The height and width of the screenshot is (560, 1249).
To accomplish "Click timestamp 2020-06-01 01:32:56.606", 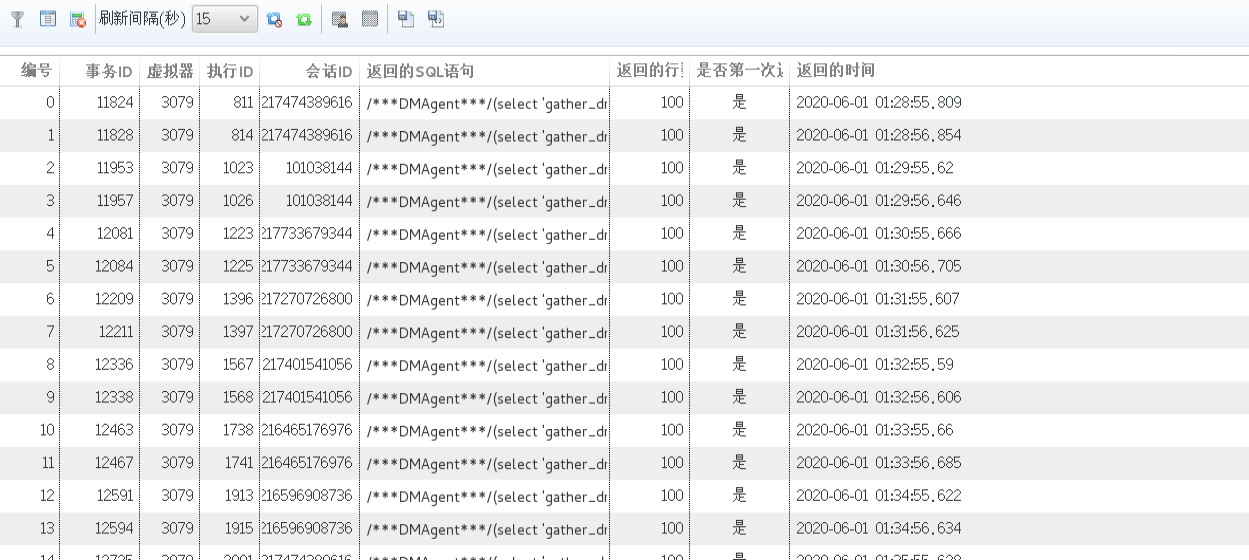I will 879,397.
